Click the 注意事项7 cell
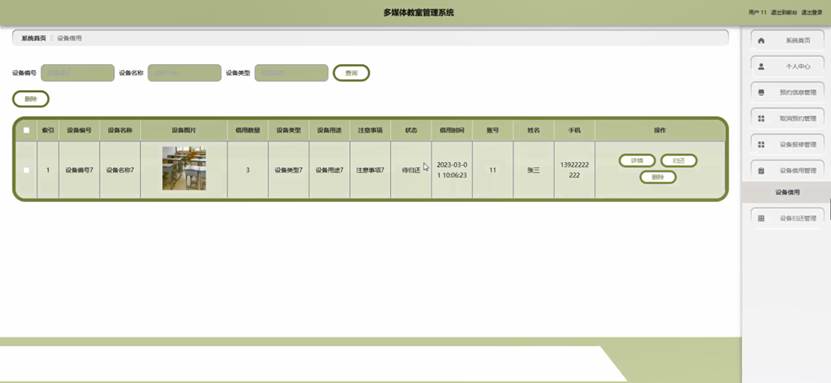The height and width of the screenshot is (383, 831). point(370,170)
